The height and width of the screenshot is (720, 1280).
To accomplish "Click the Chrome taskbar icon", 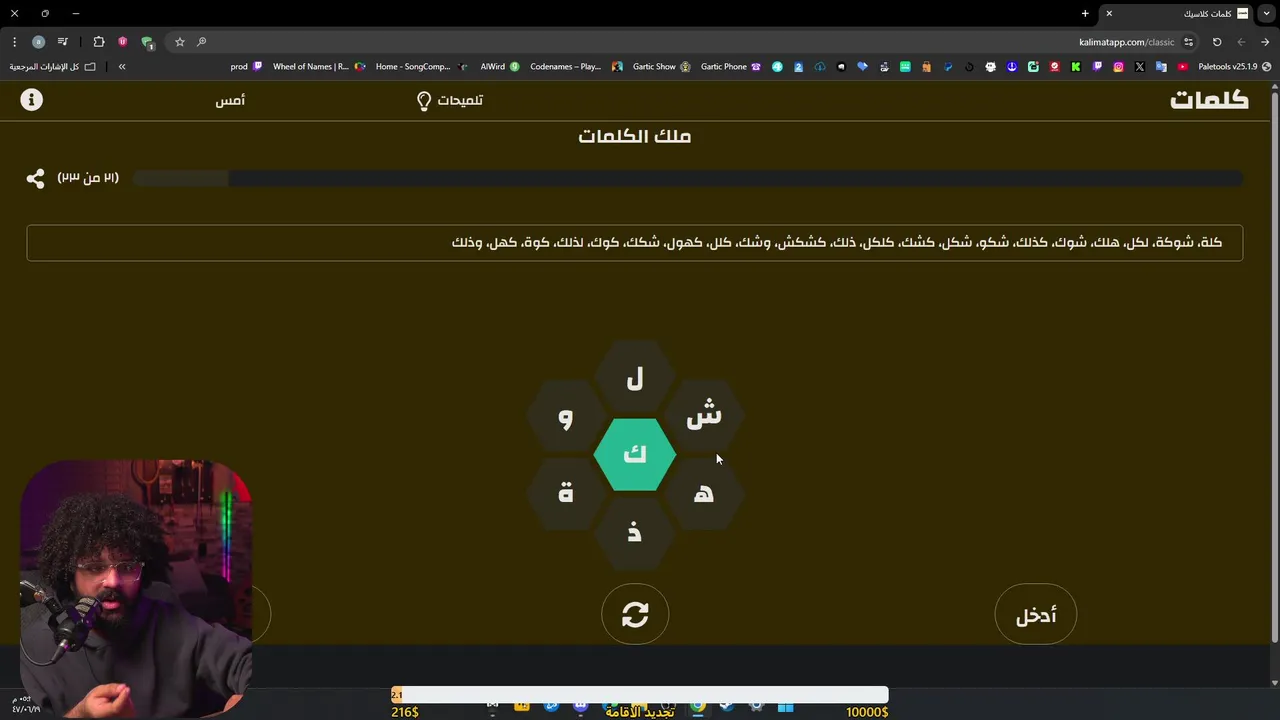I will [698, 708].
